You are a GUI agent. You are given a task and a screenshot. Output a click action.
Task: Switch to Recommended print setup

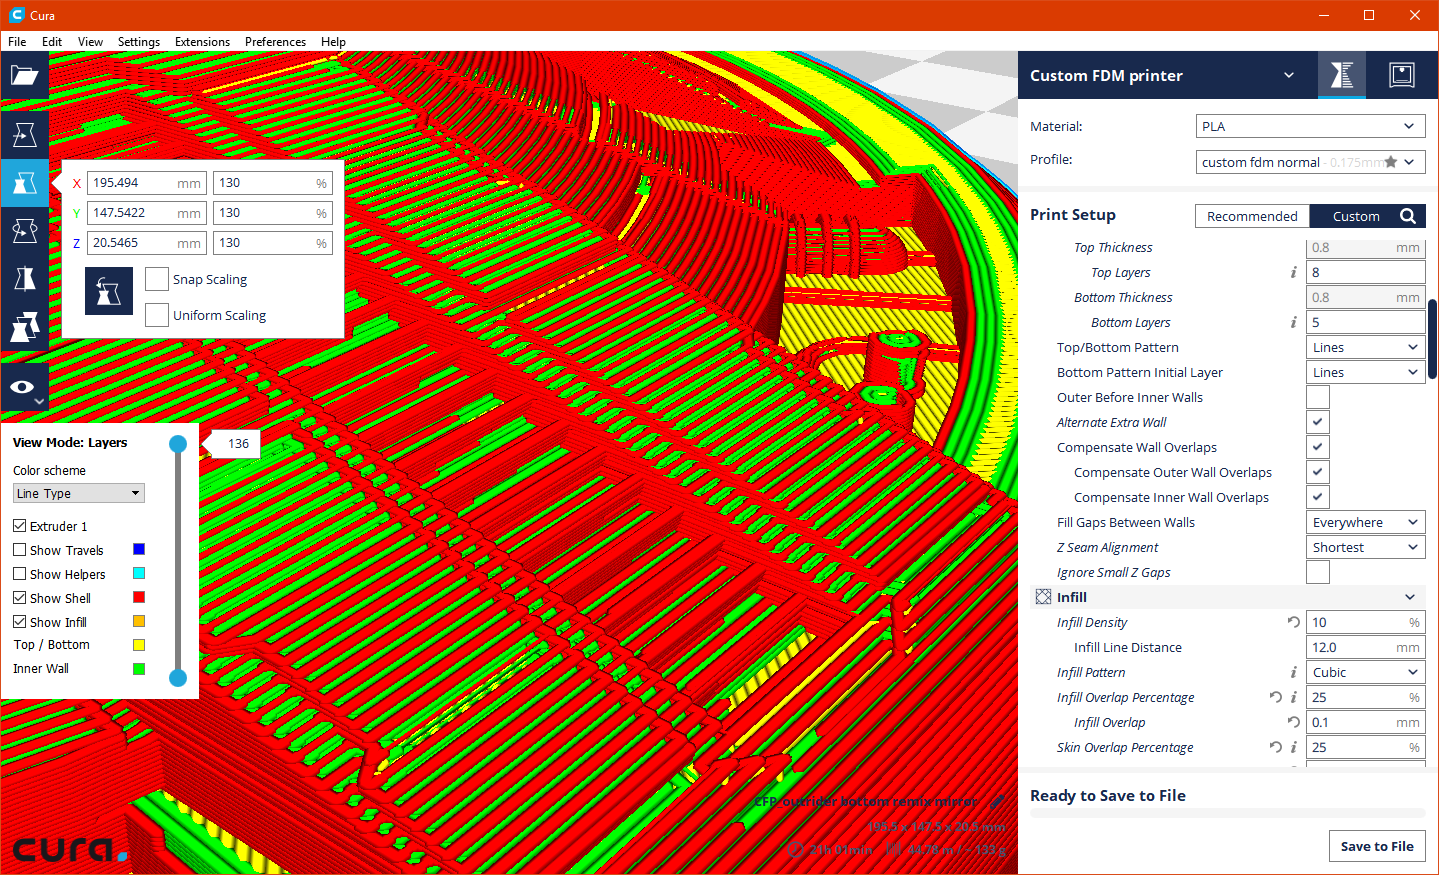point(1252,216)
